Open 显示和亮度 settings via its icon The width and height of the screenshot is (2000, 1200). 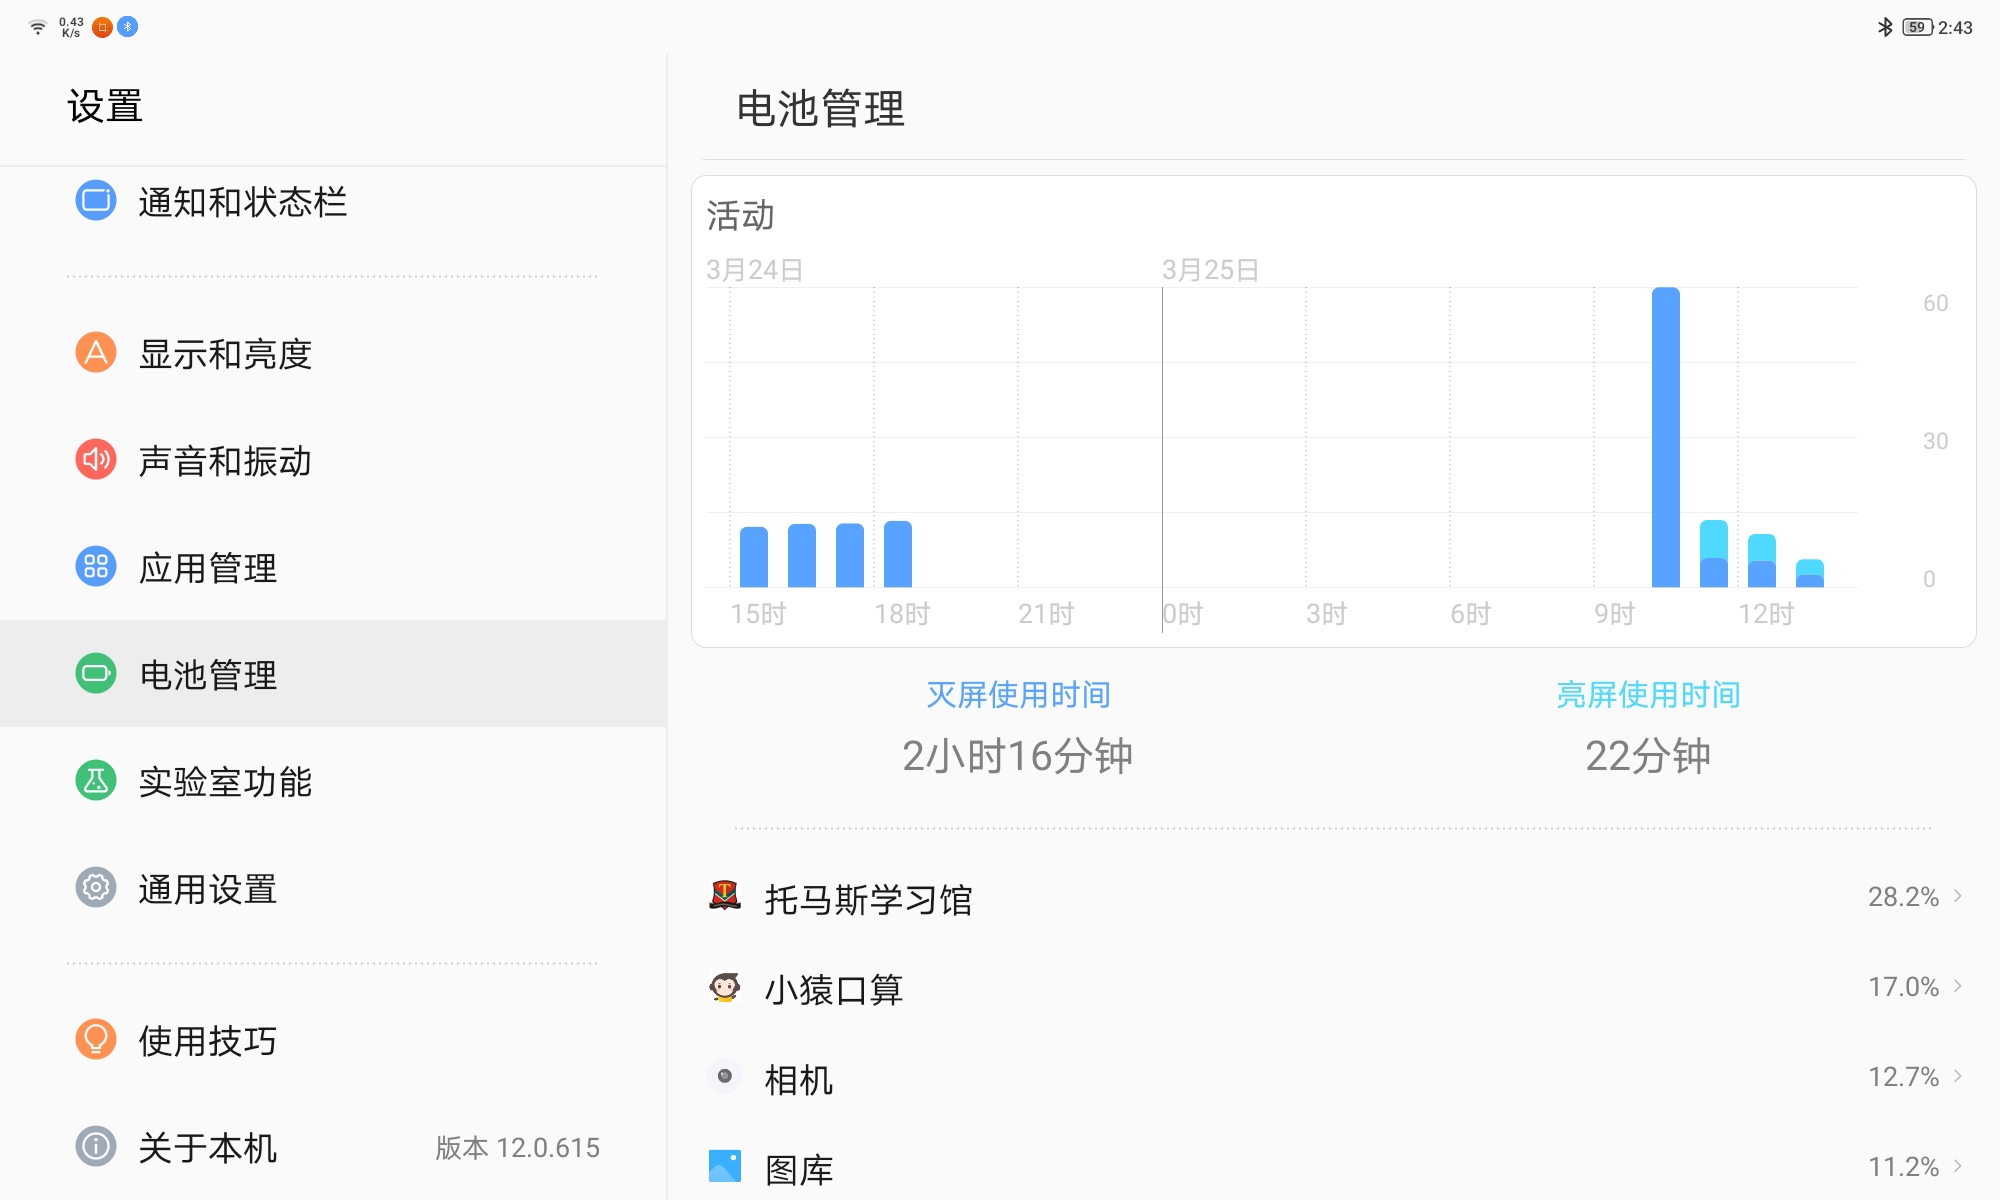click(95, 354)
